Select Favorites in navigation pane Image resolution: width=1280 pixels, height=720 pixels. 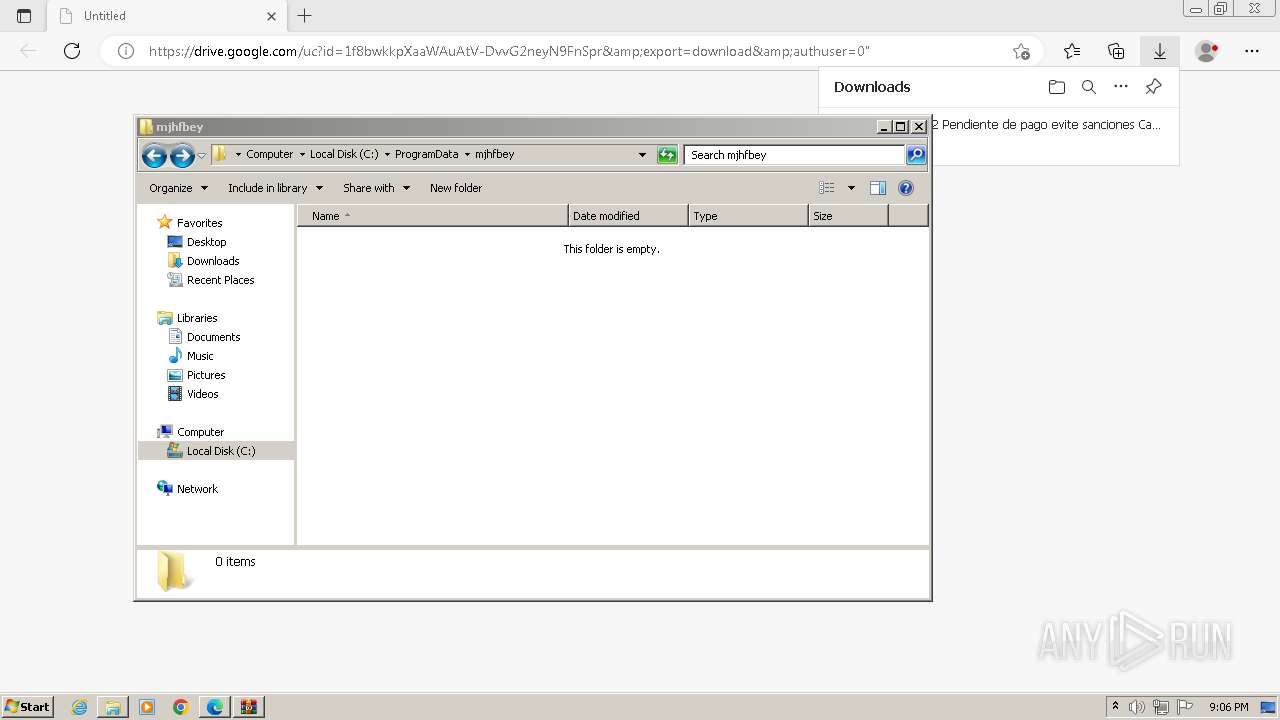199,223
